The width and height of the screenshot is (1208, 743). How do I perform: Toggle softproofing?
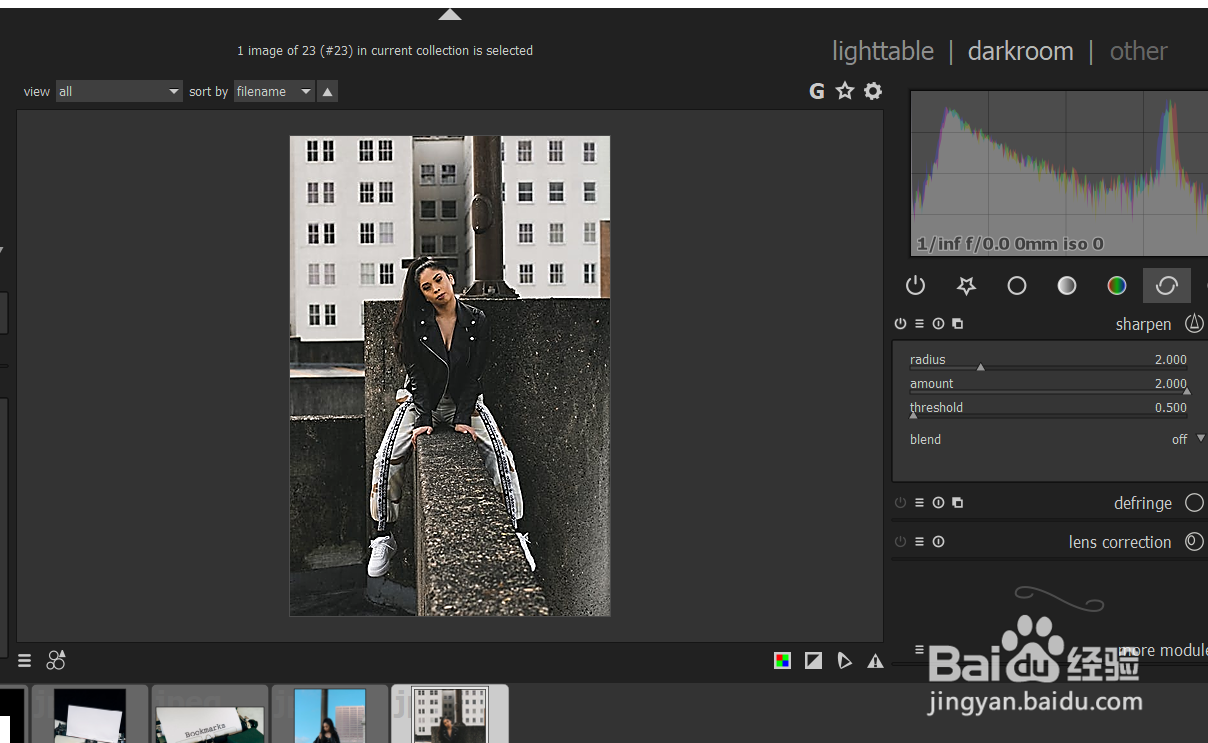(845, 661)
